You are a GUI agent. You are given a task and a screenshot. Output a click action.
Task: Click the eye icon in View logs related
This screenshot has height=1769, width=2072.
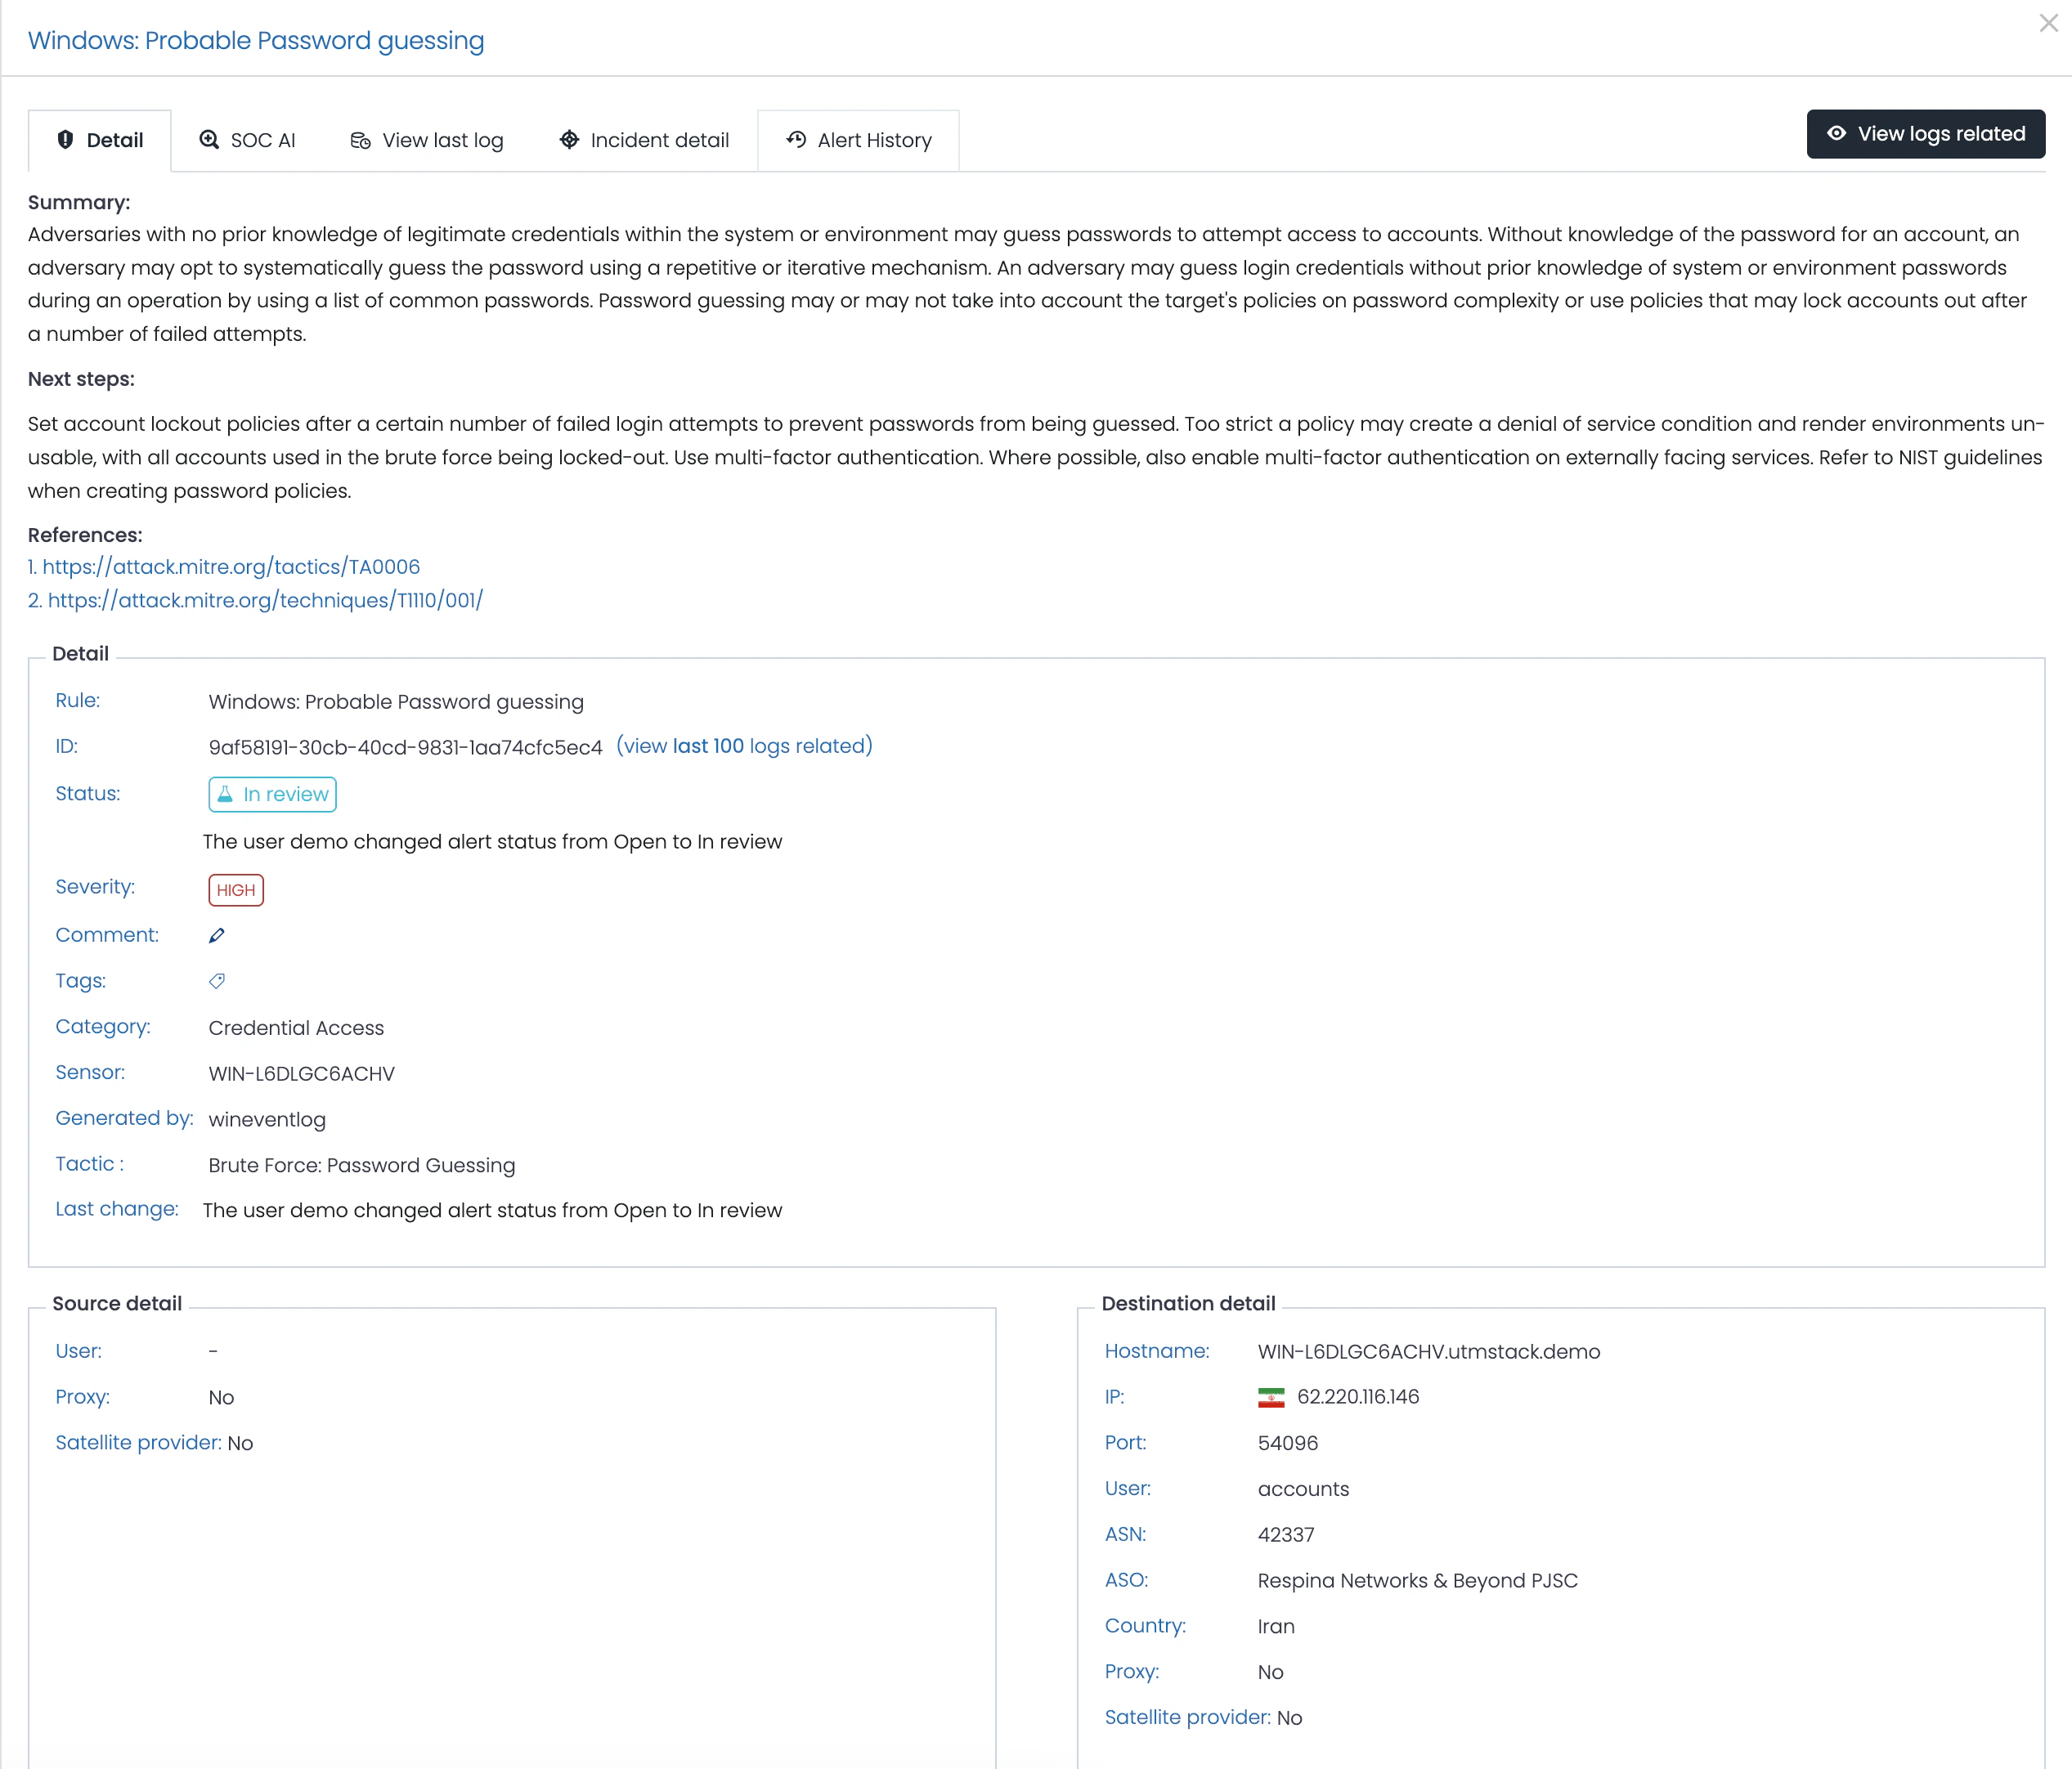(x=1836, y=134)
